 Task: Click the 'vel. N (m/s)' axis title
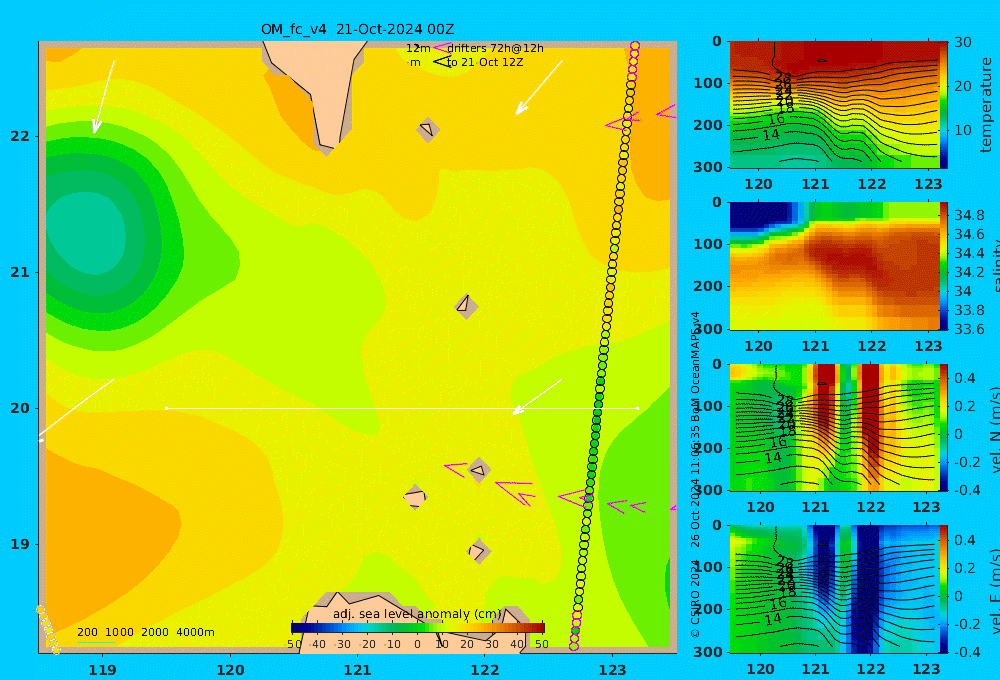pos(995,431)
